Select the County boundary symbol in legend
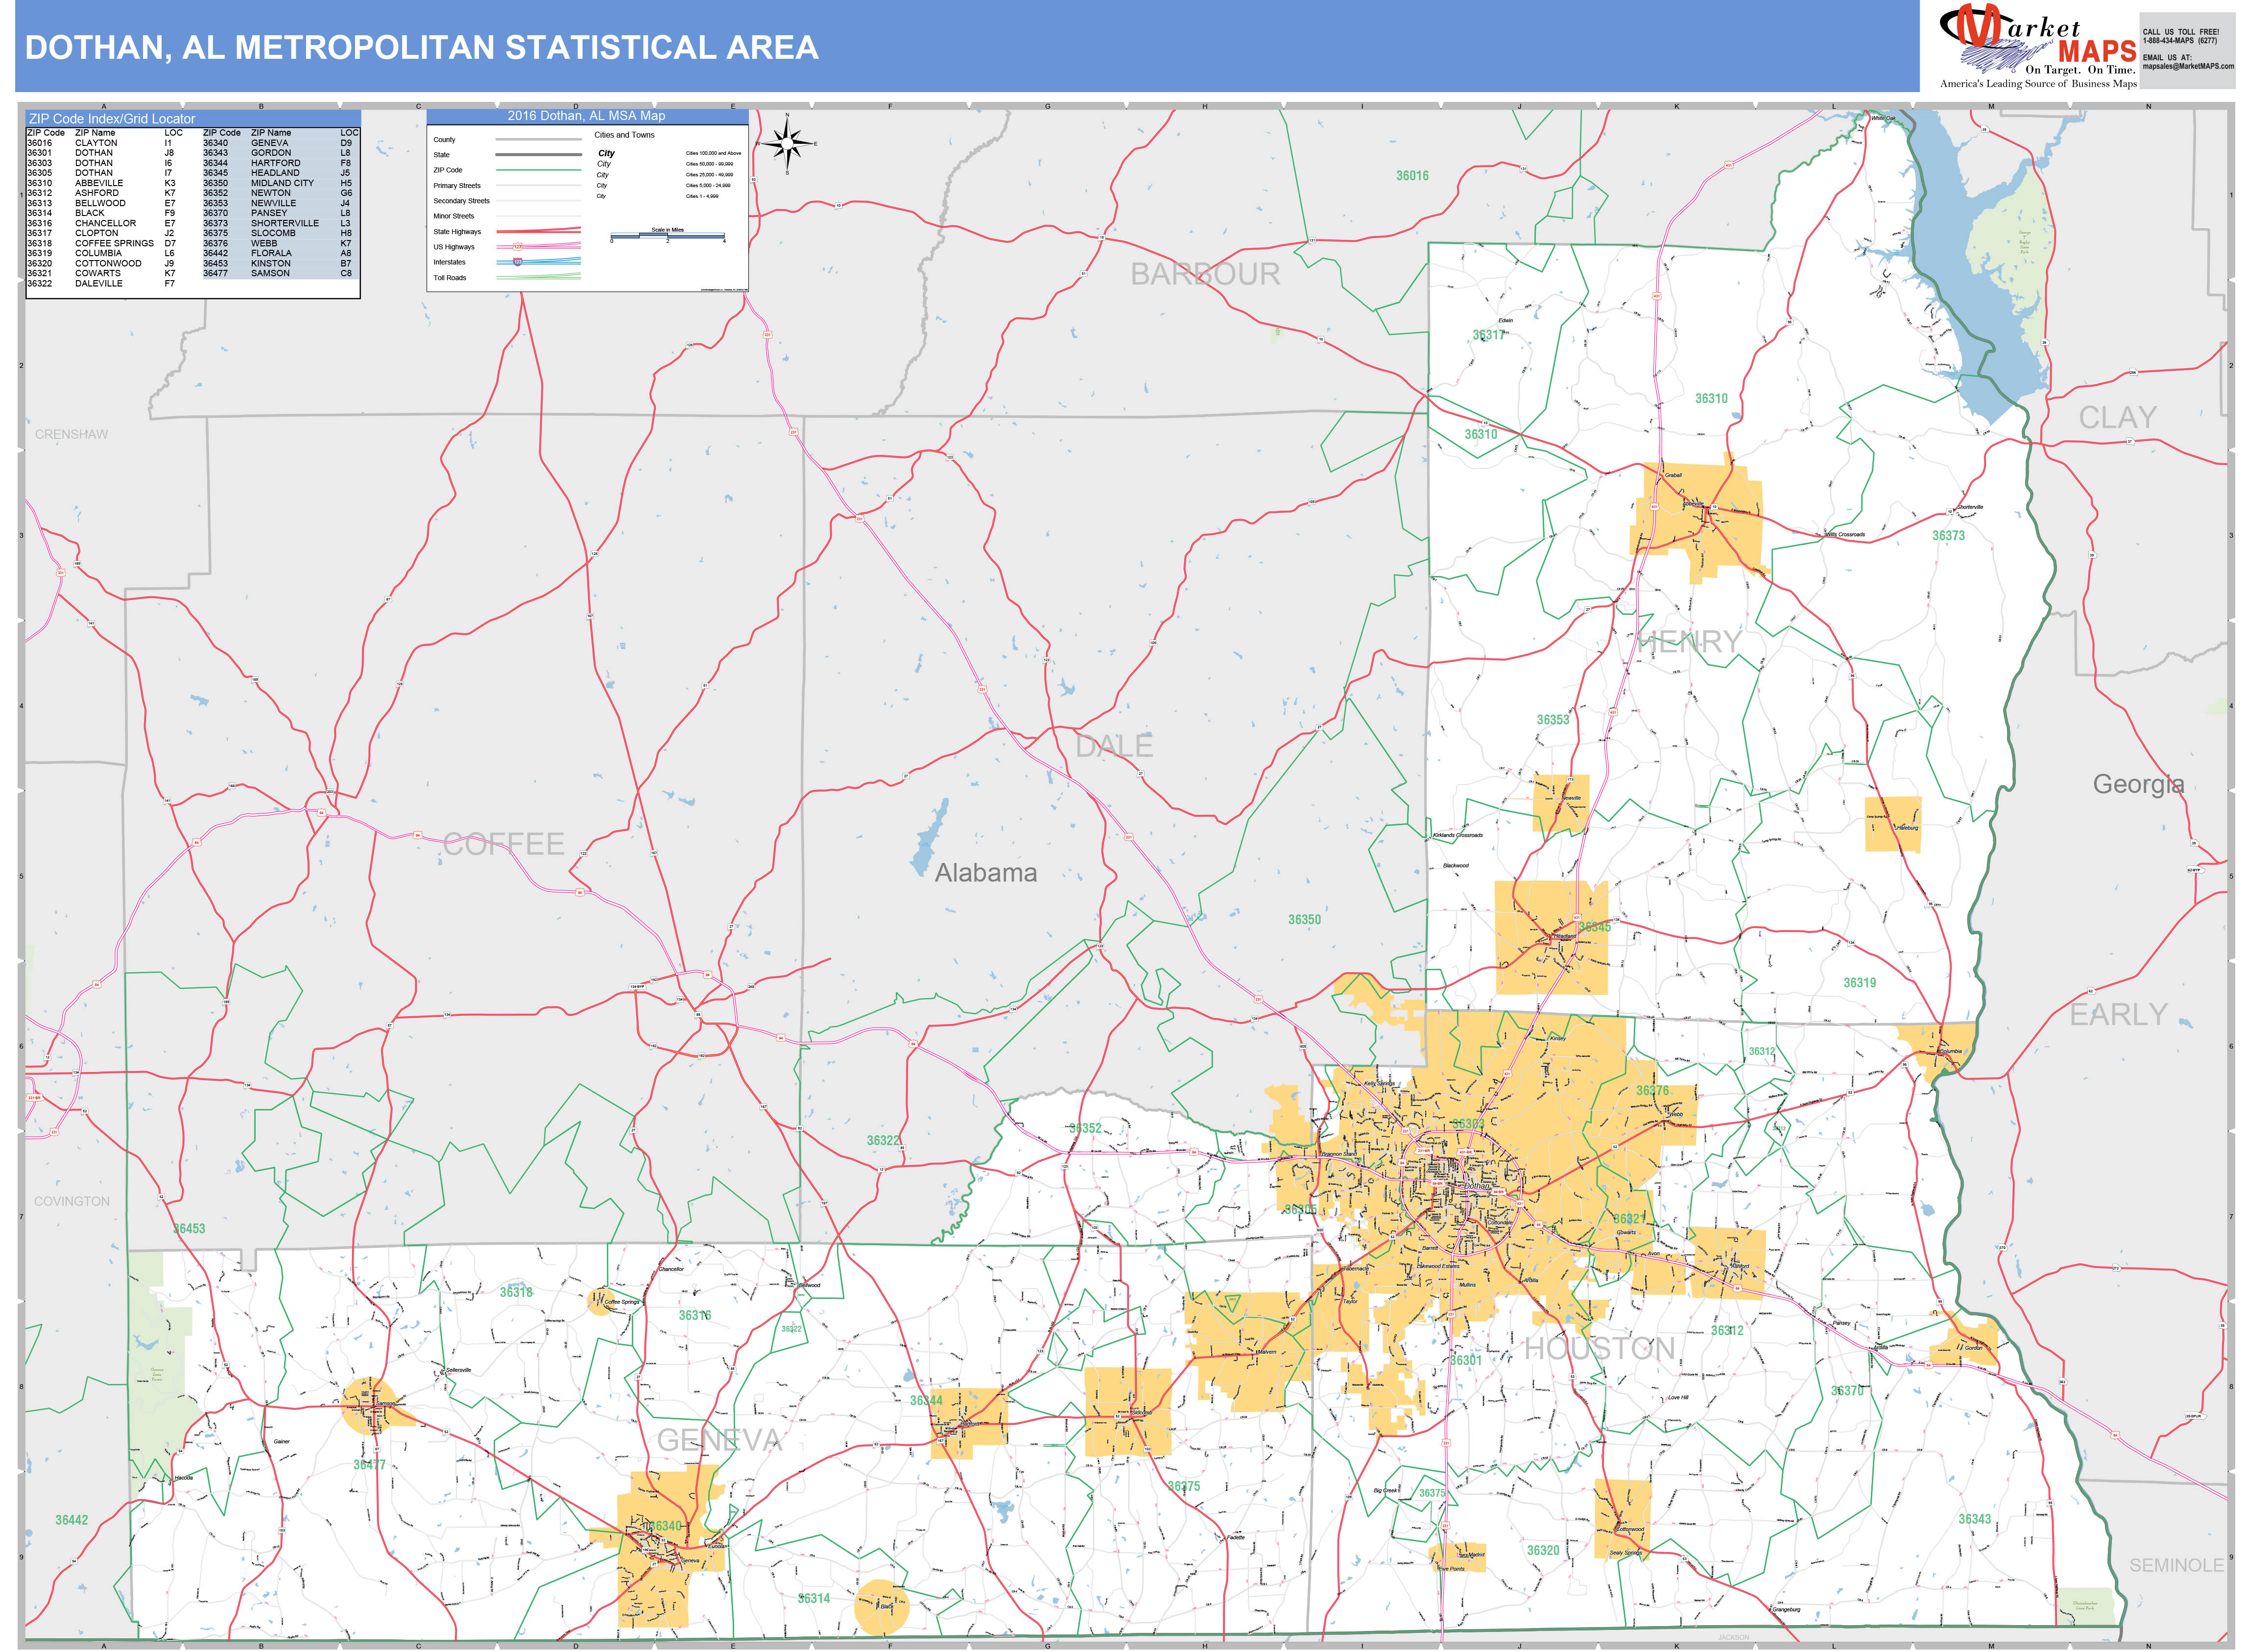 point(539,140)
